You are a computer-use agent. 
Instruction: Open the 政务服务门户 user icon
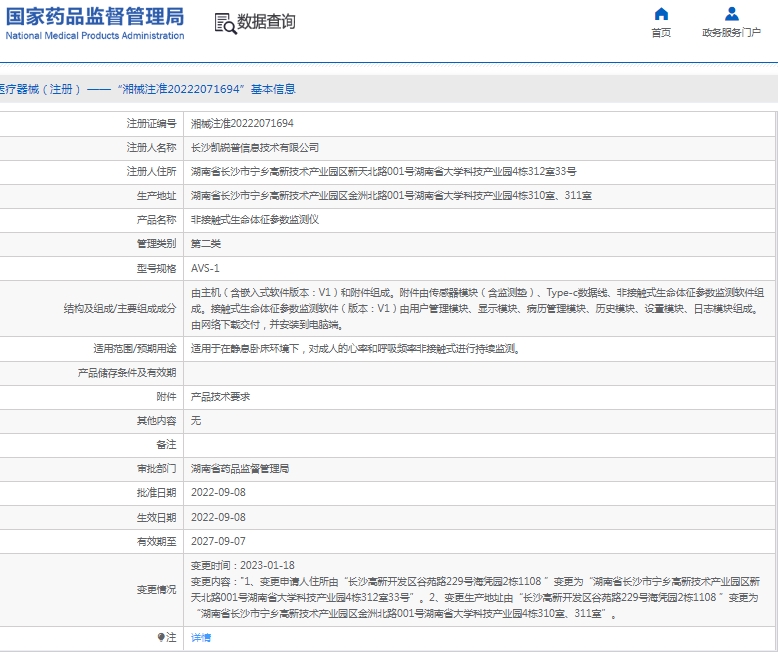pos(731,14)
